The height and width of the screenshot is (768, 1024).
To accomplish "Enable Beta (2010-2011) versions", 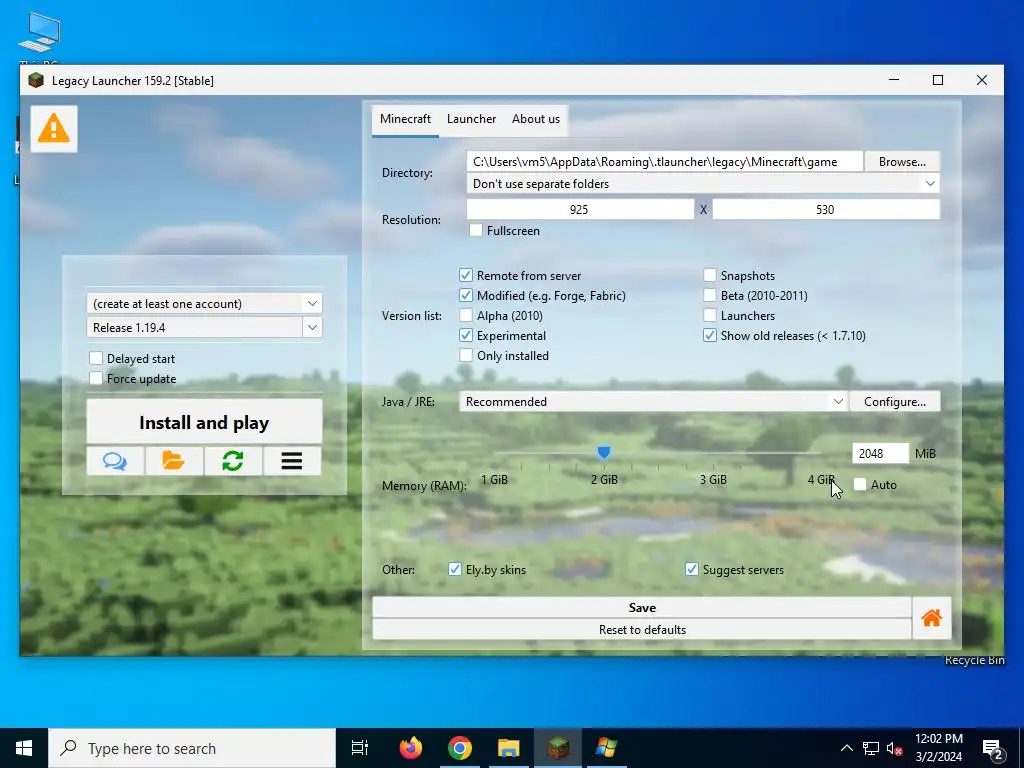I will [x=710, y=296].
